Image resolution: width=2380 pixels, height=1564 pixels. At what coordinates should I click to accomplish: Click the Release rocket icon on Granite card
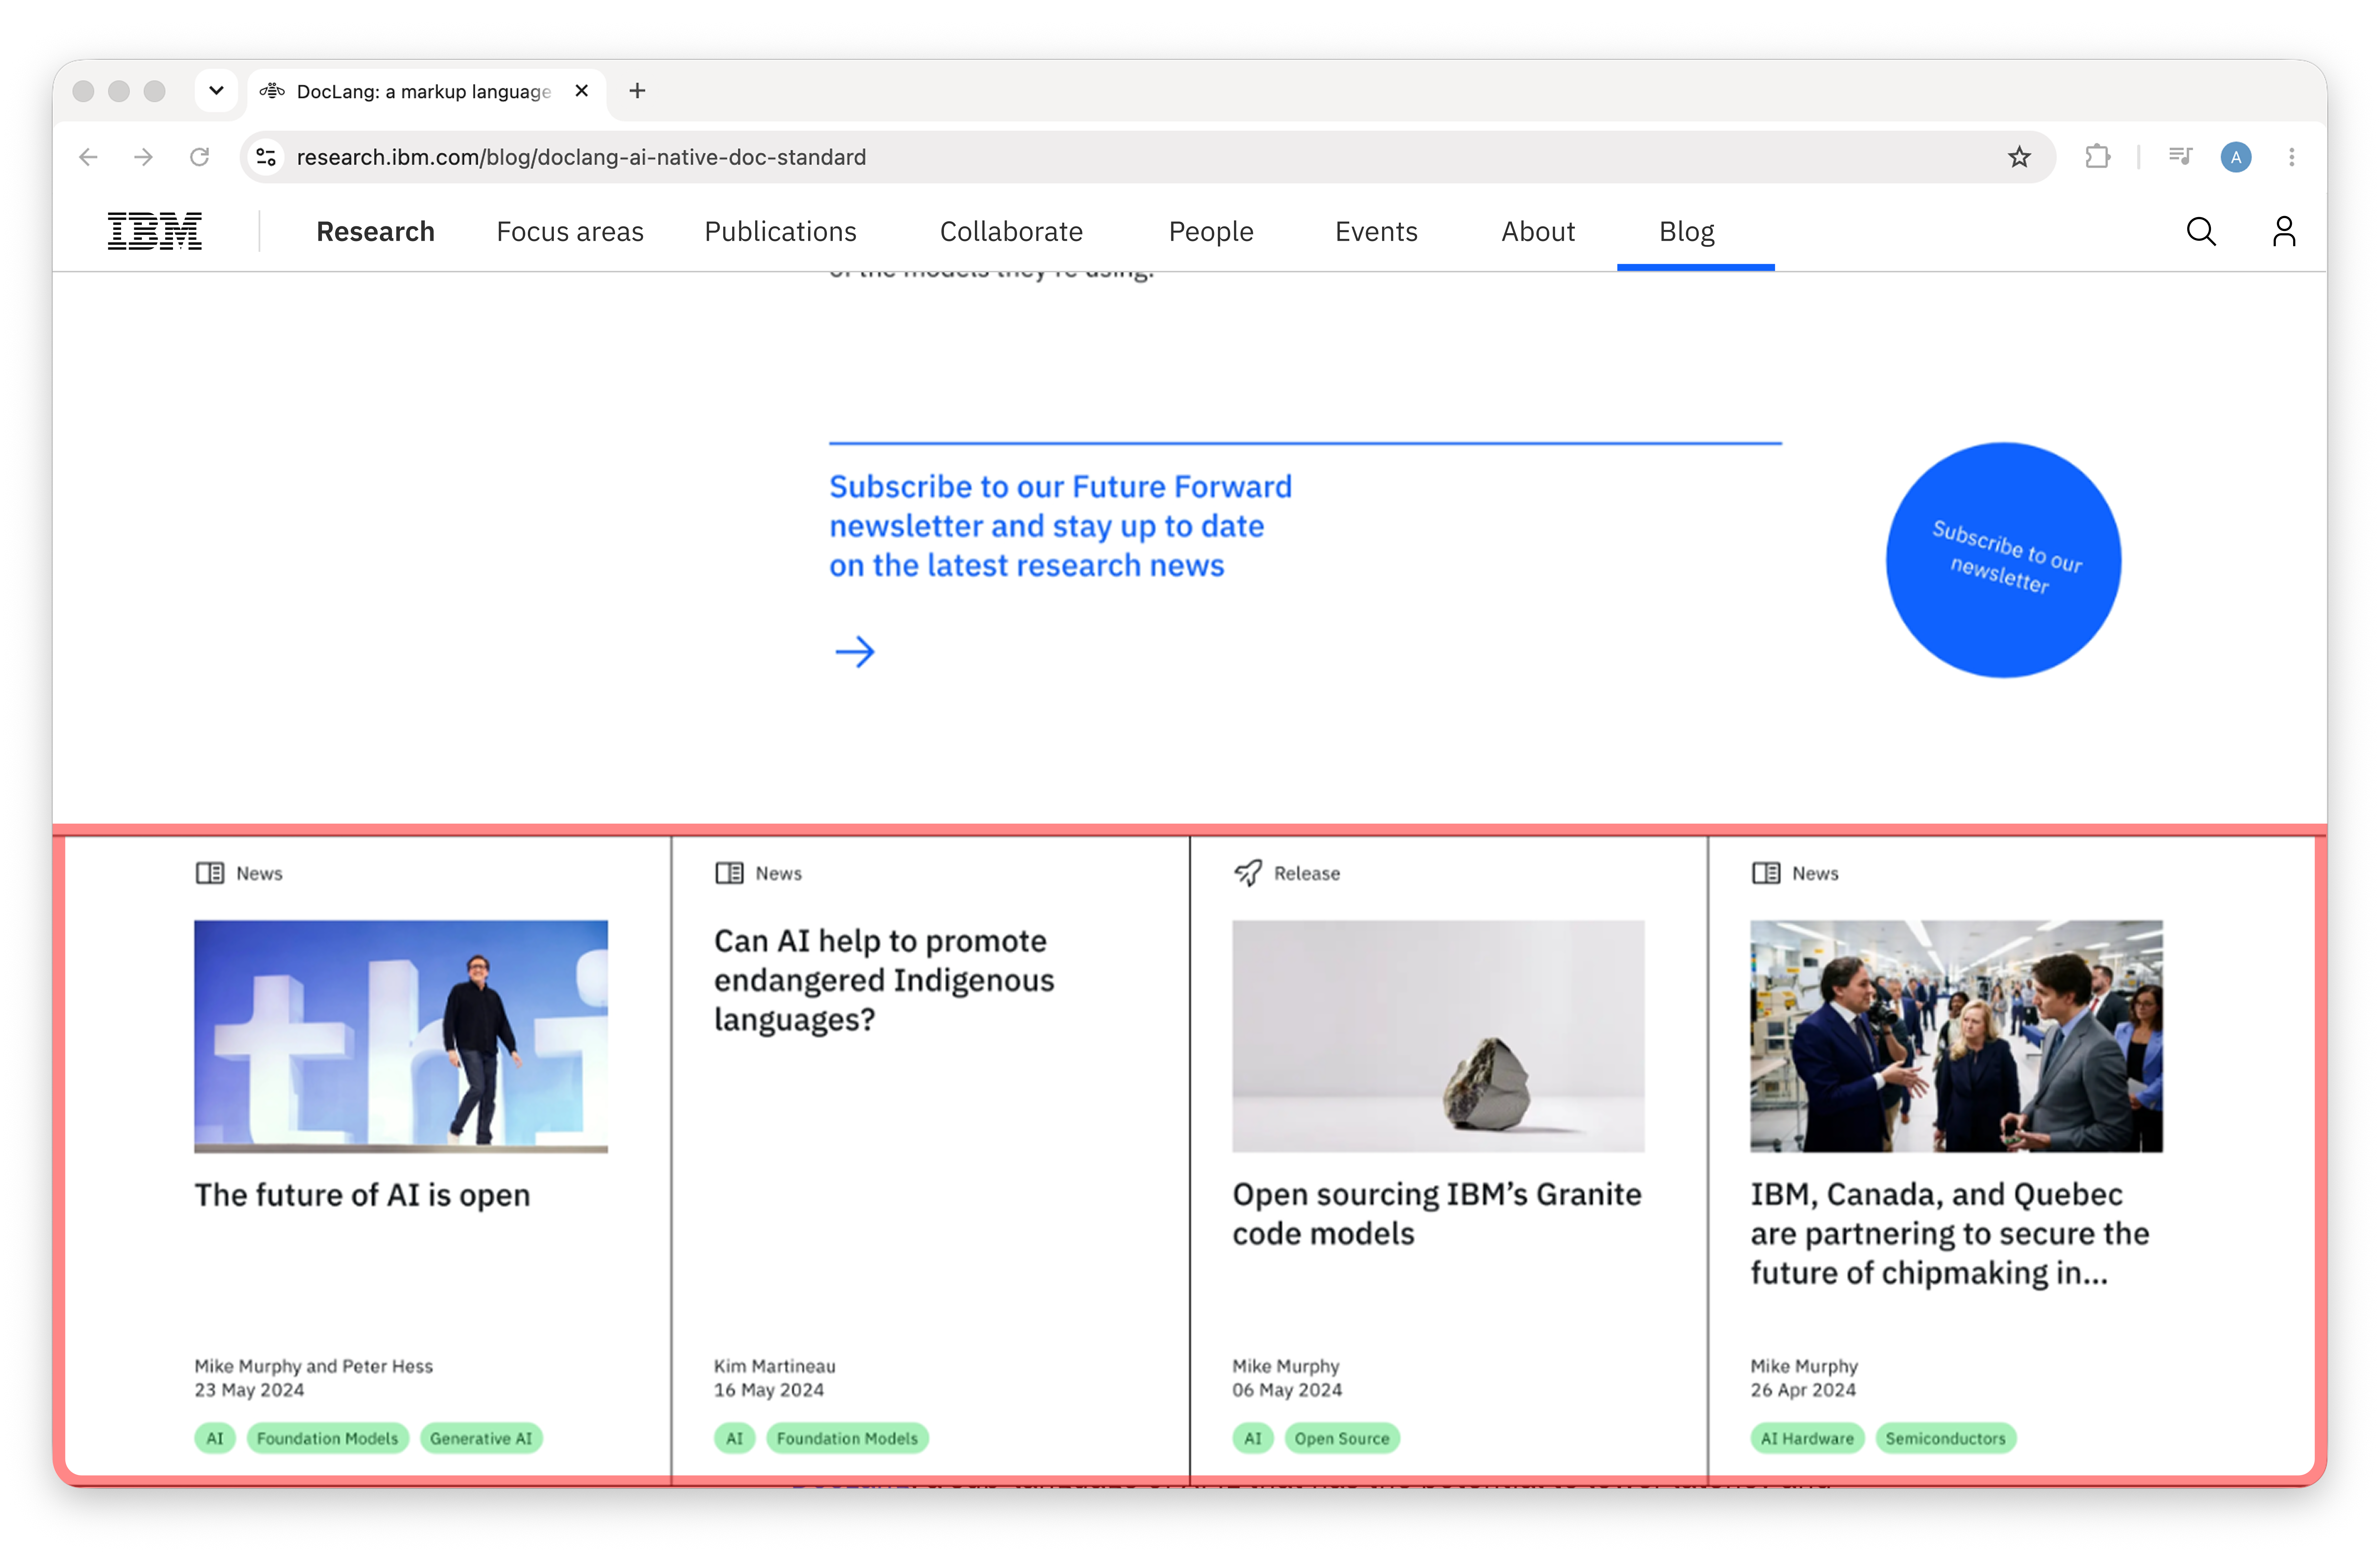(1248, 873)
